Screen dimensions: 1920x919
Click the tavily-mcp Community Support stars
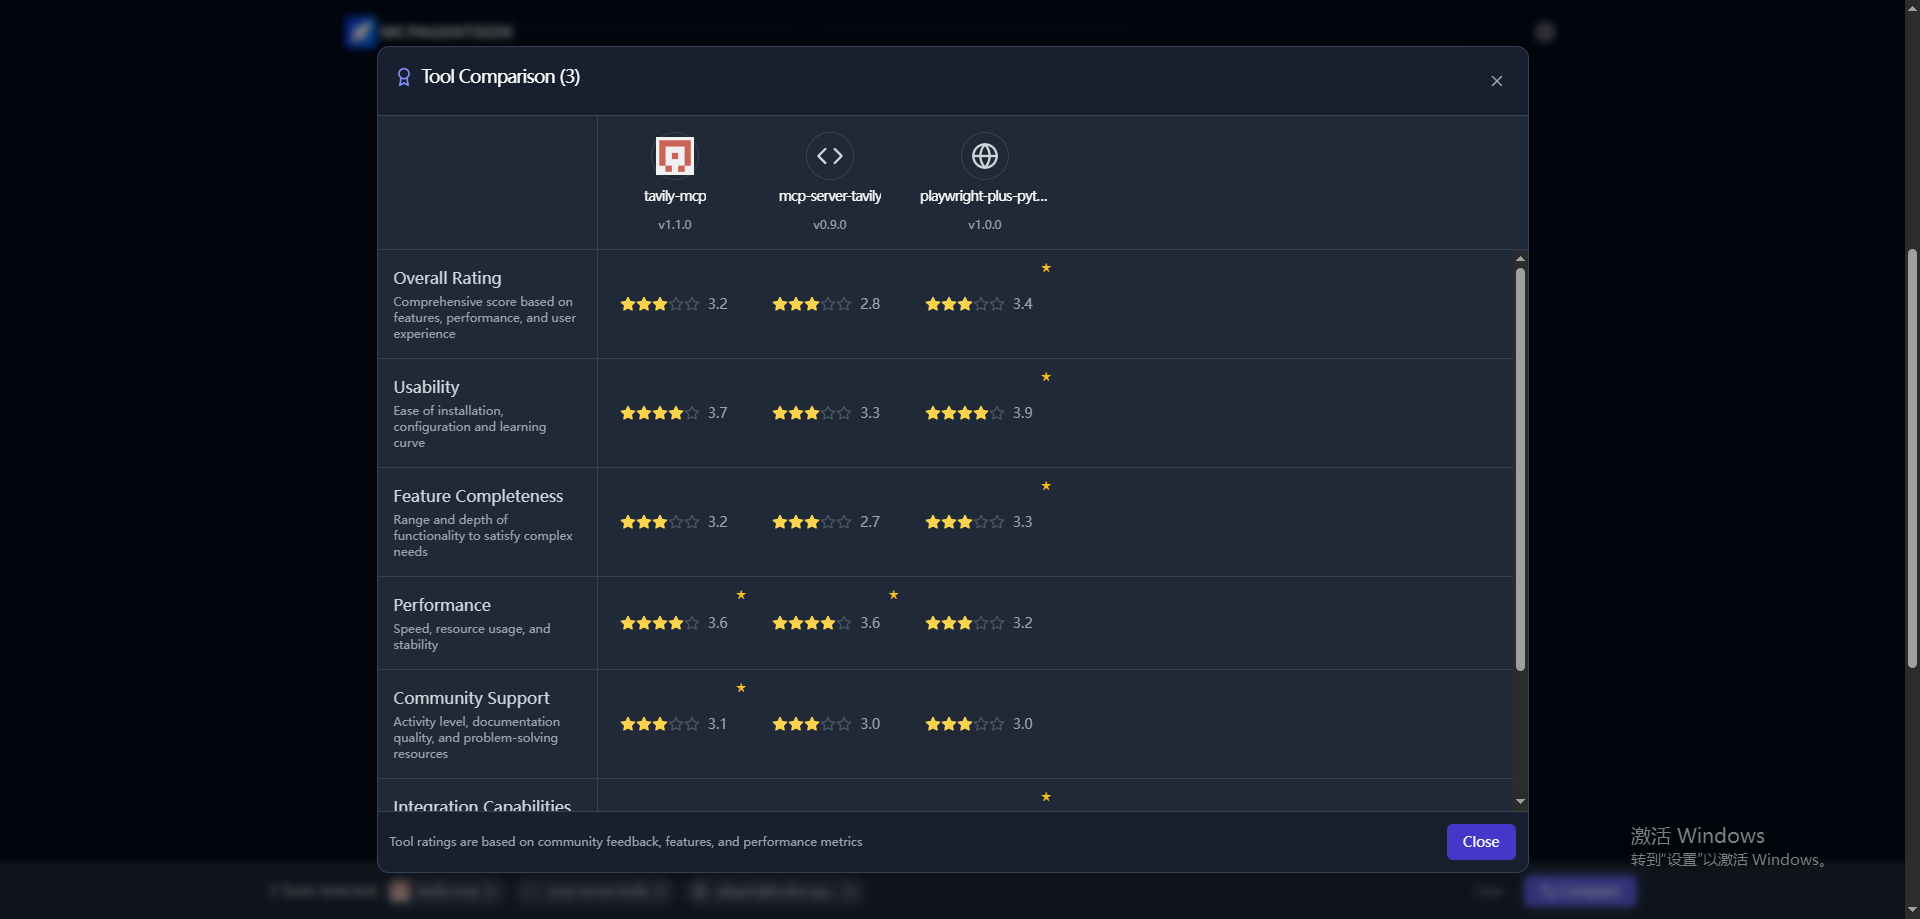point(660,724)
